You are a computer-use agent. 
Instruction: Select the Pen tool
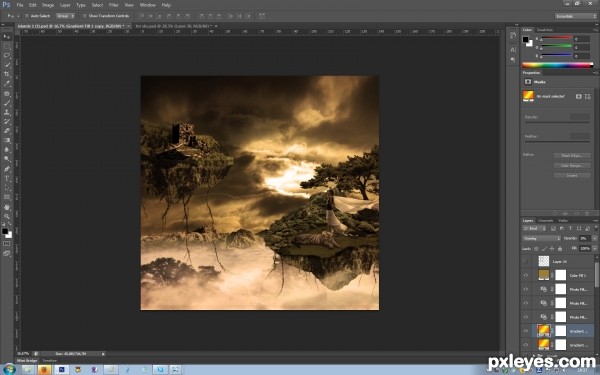[x=7, y=169]
